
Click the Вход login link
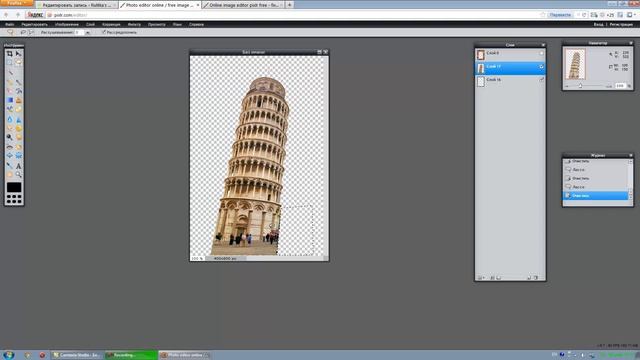click(x=598, y=24)
